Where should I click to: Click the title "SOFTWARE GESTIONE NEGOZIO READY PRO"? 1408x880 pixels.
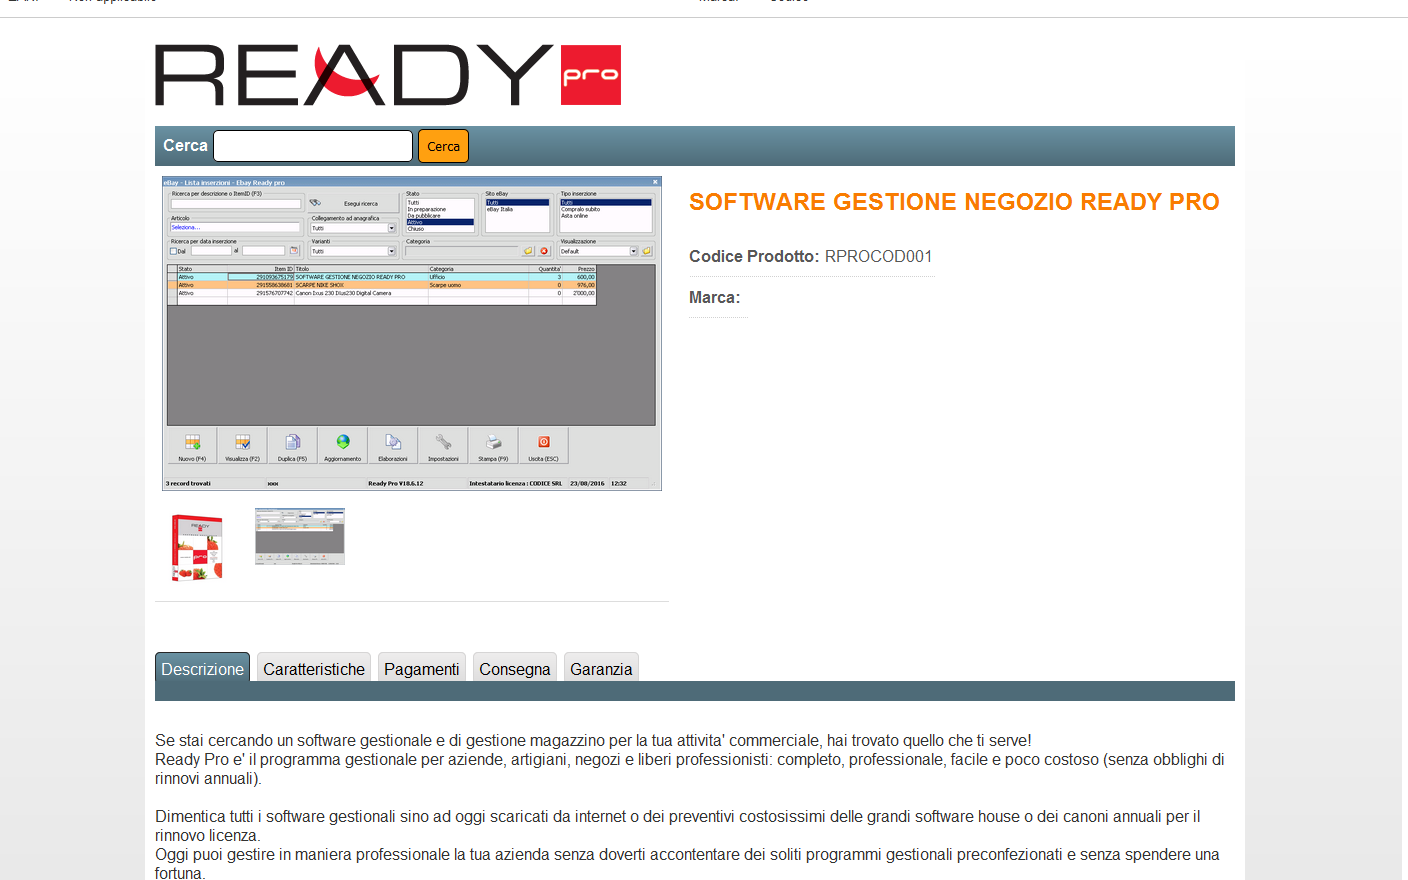[954, 202]
